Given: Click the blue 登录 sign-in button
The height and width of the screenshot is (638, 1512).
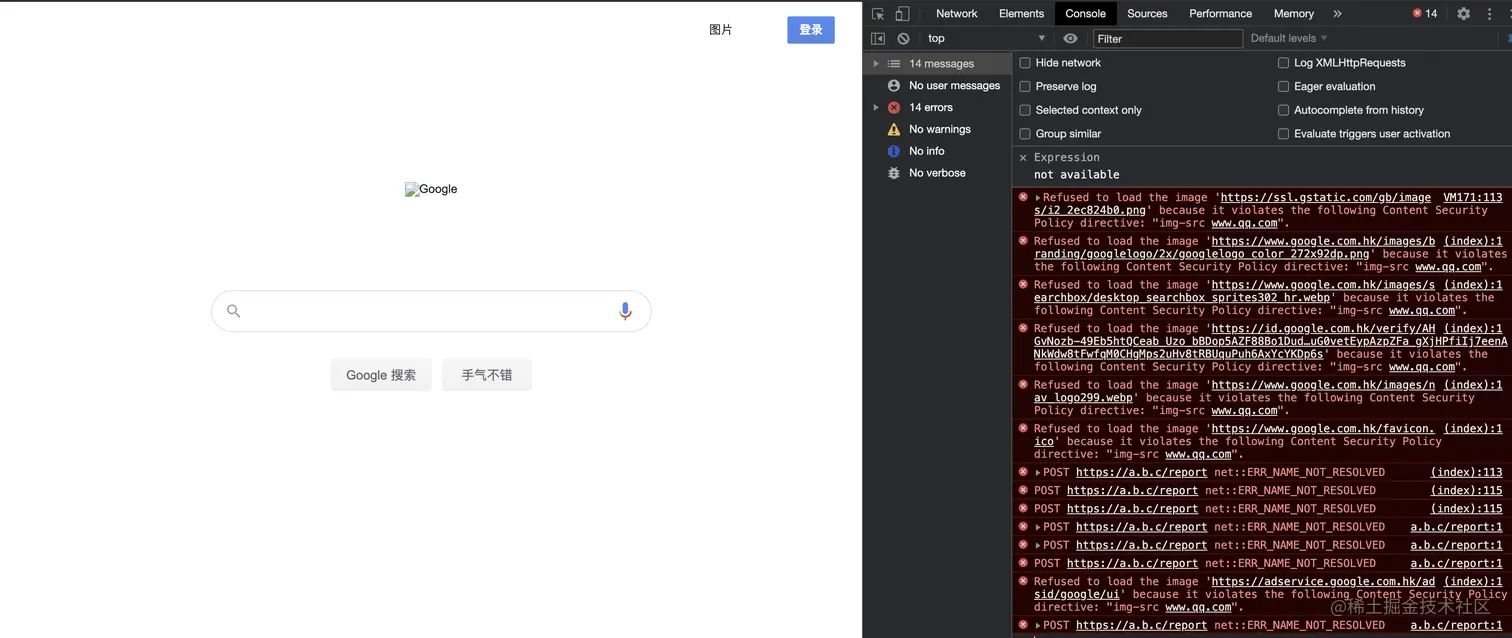Looking at the screenshot, I should point(811,30).
